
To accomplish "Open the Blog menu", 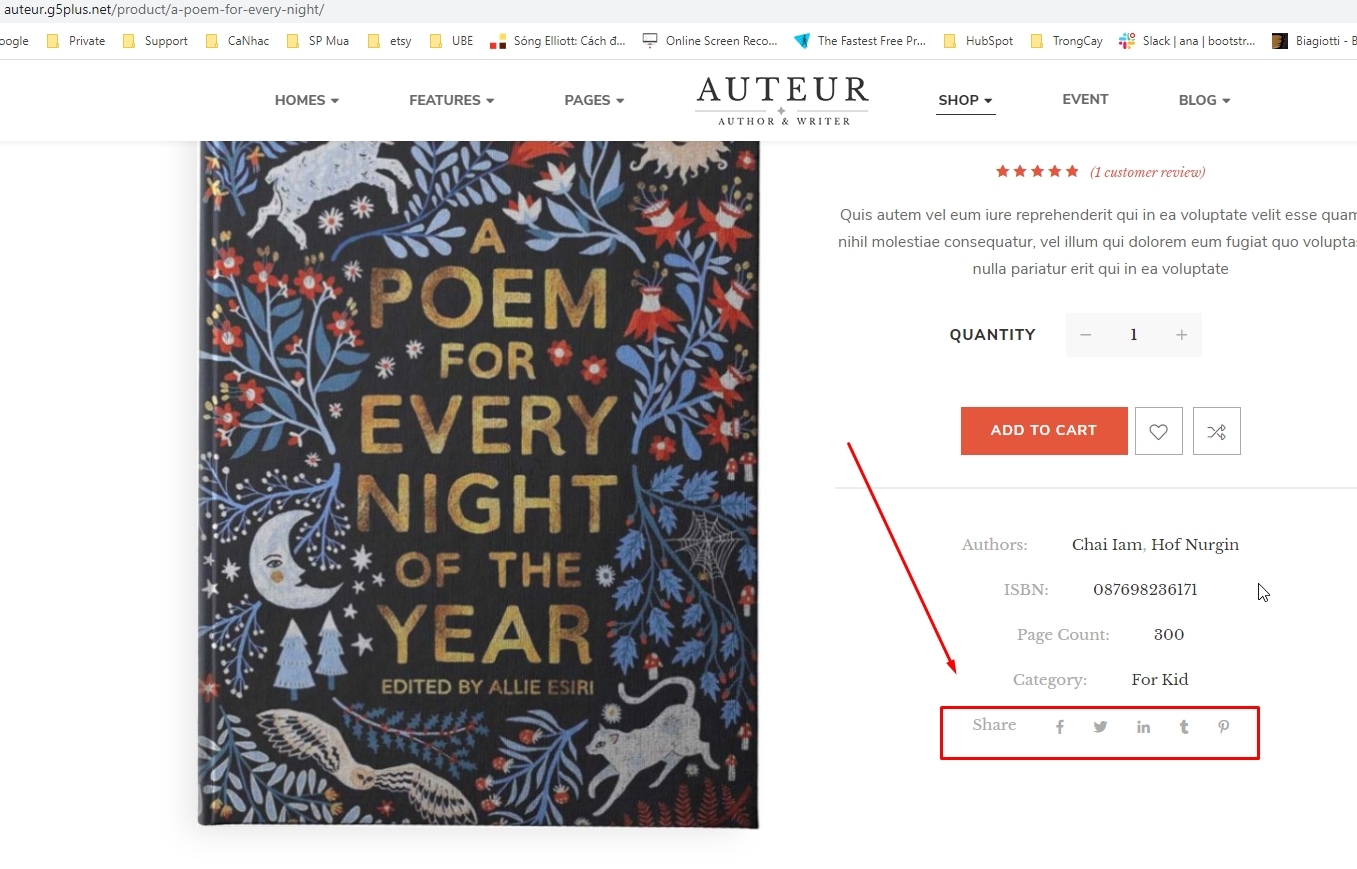I will pos(1204,100).
